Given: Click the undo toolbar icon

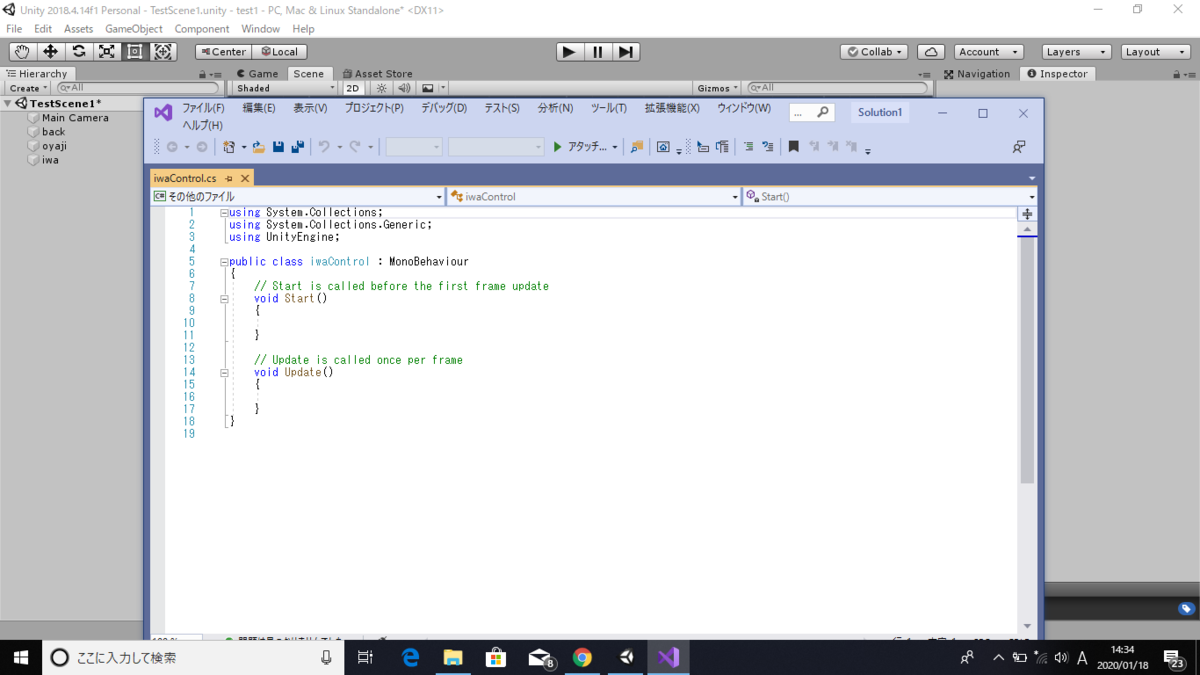Looking at the screenshot, I should tap(324, 147).
